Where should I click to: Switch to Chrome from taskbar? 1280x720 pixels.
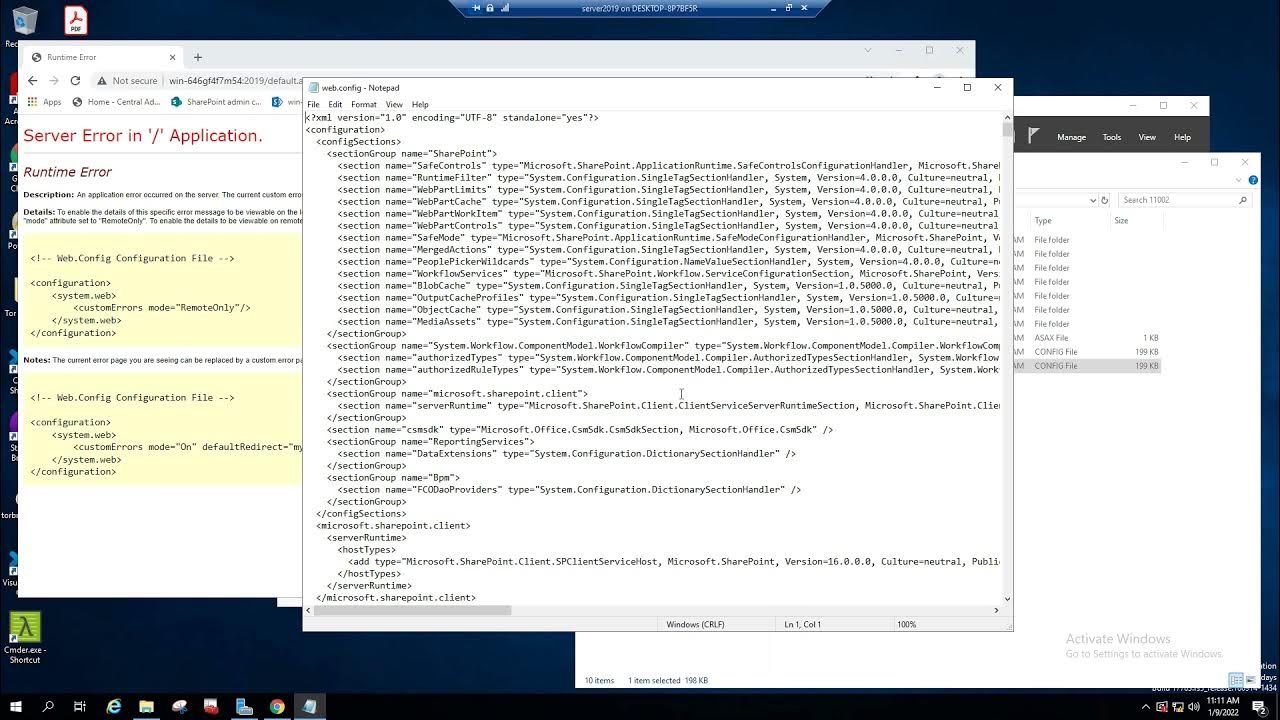[x=277, y=706]
